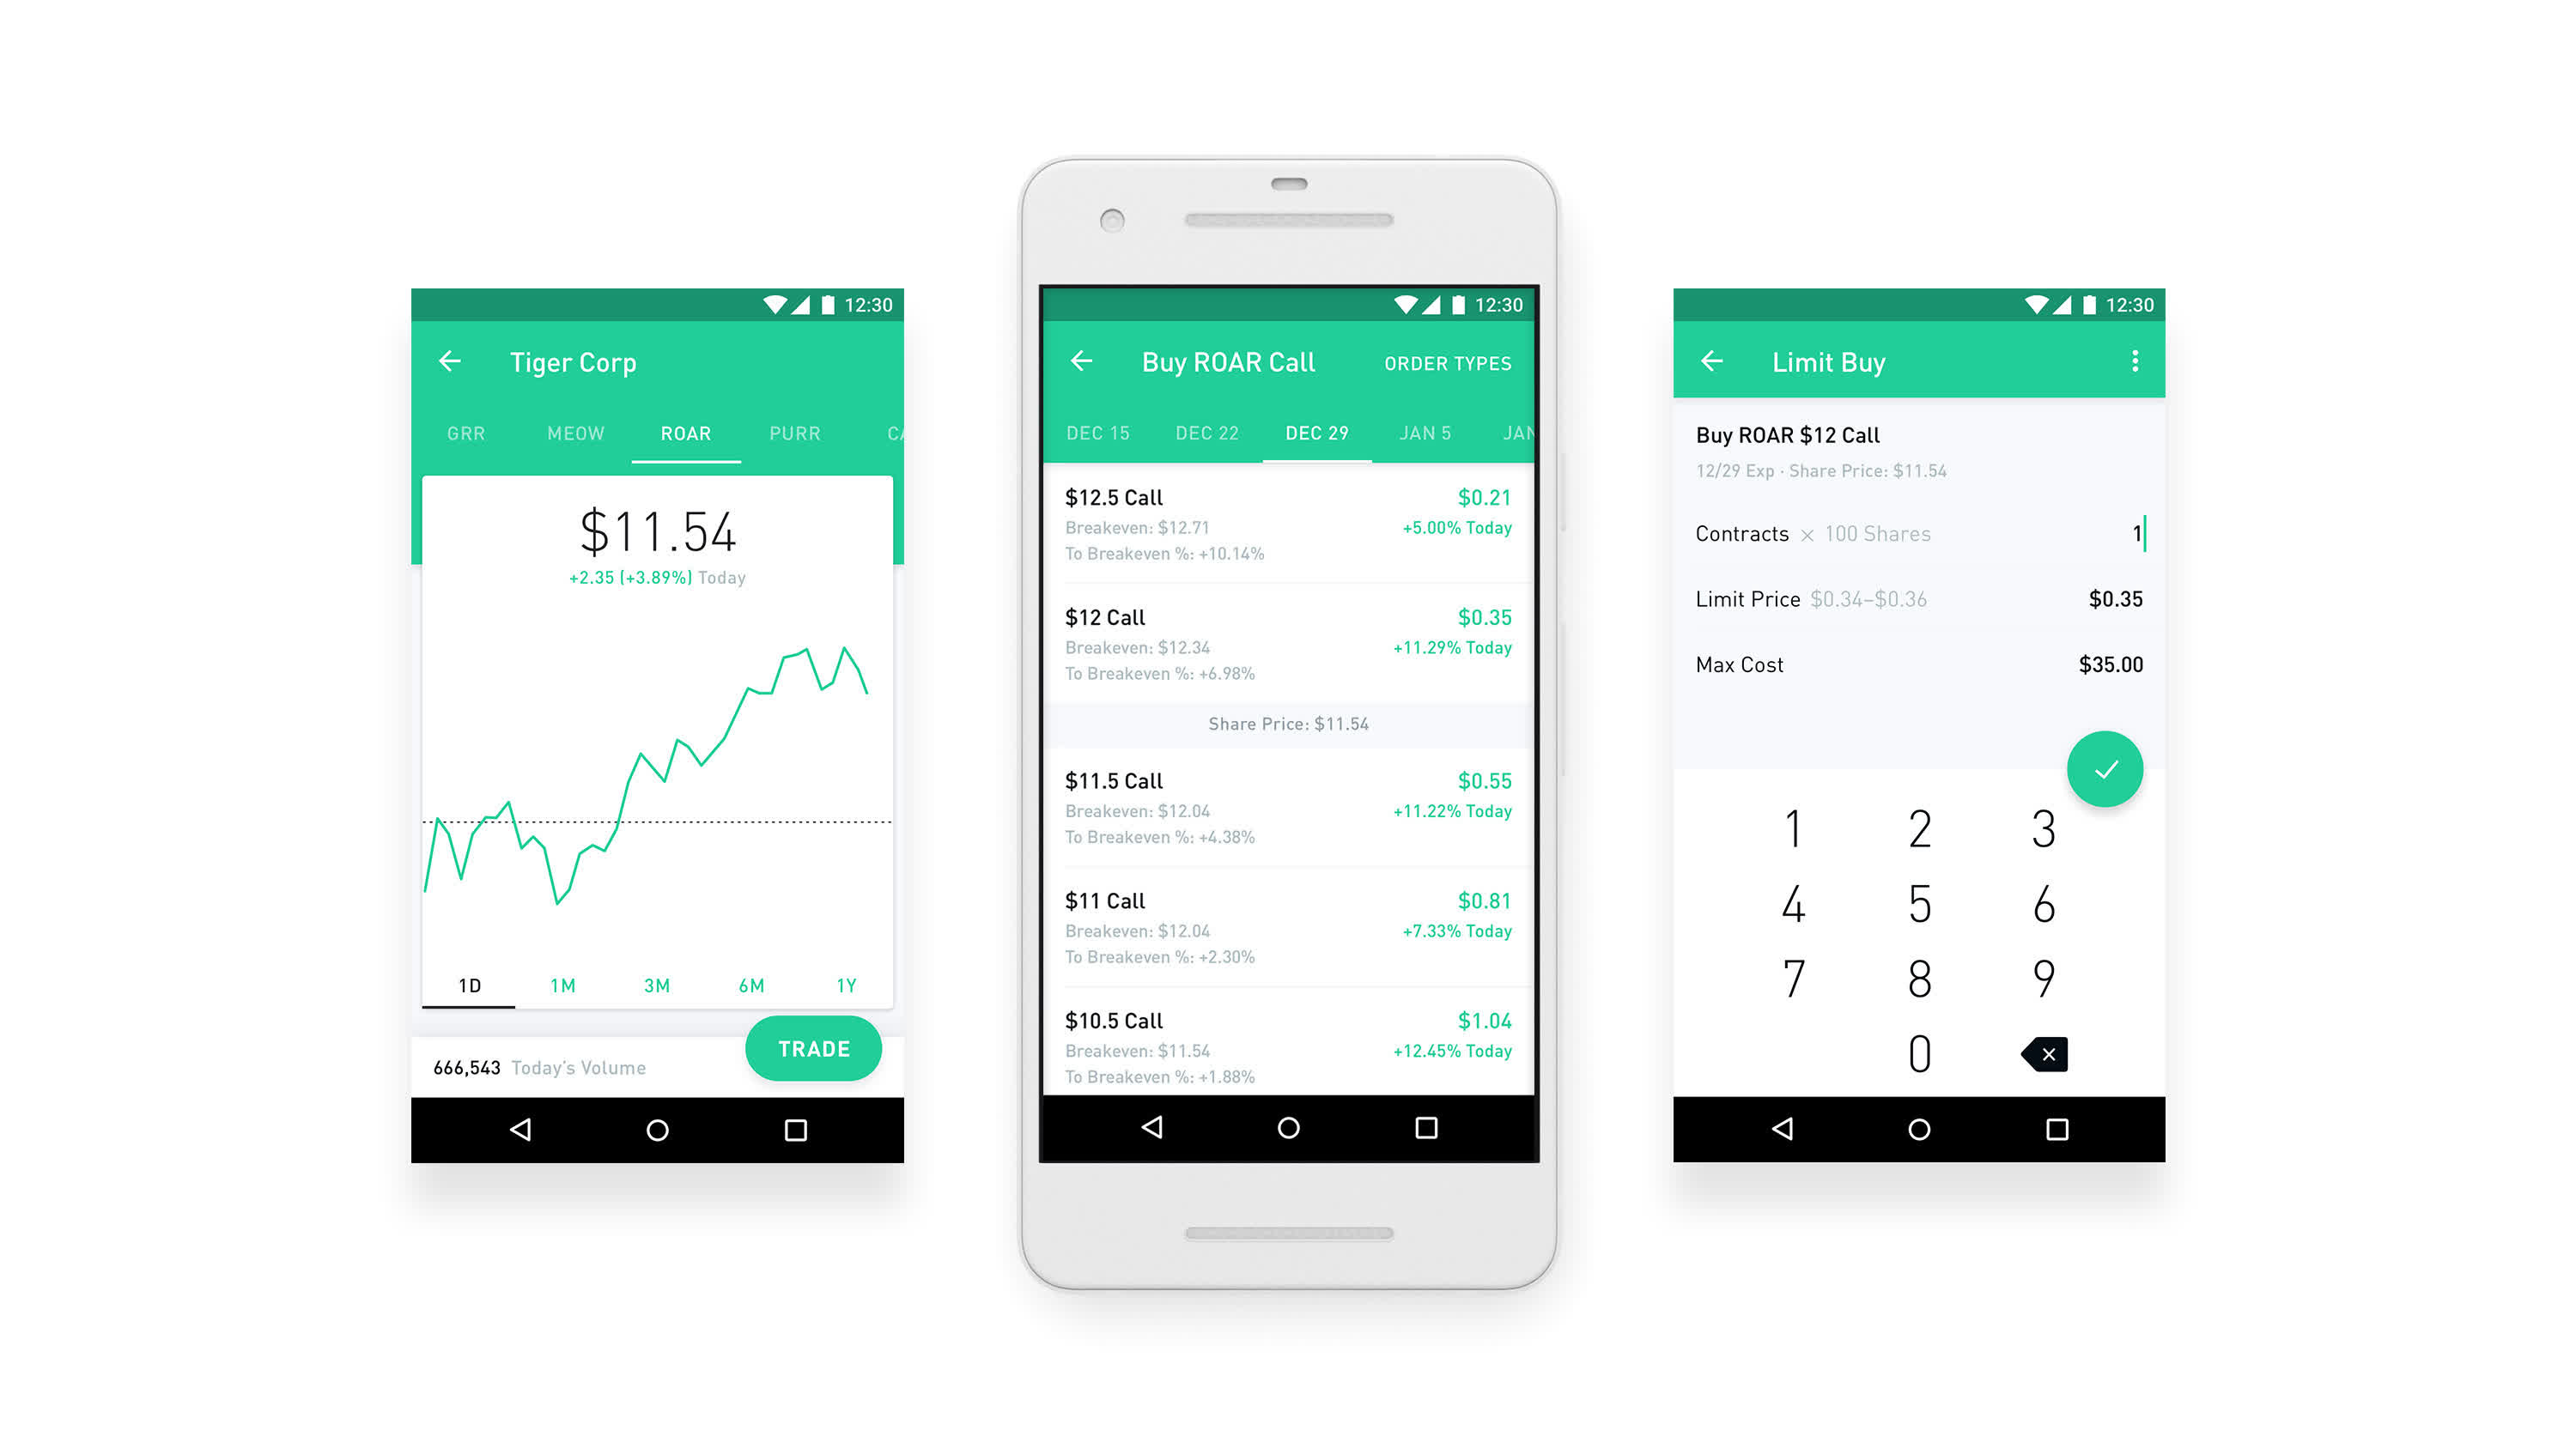
Task: Tap the three-dot menu on Limit Buy
Action: point(2134,361)
